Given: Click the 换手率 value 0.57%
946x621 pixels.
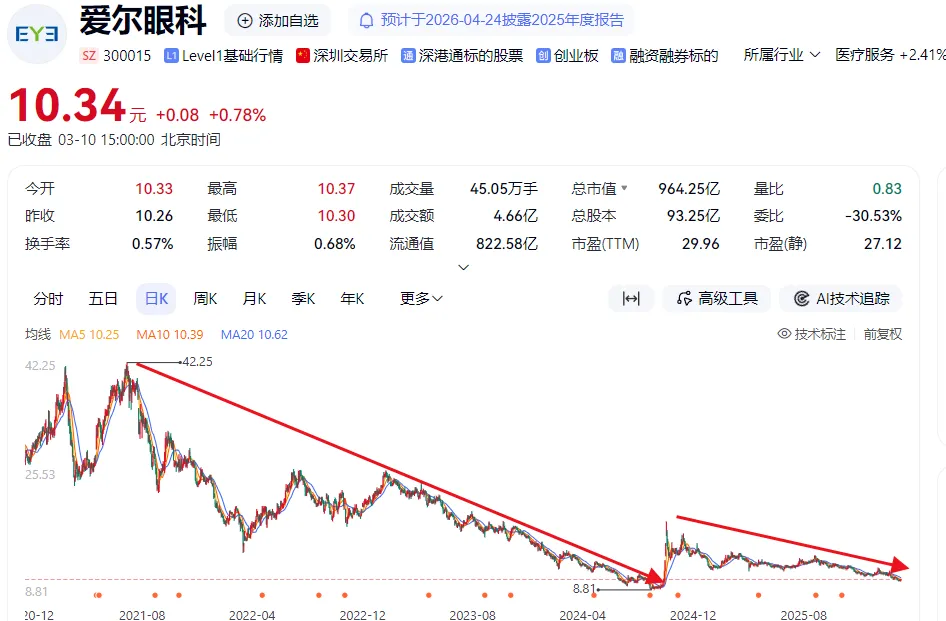Looking at the screenshot, I should point(153,244).
